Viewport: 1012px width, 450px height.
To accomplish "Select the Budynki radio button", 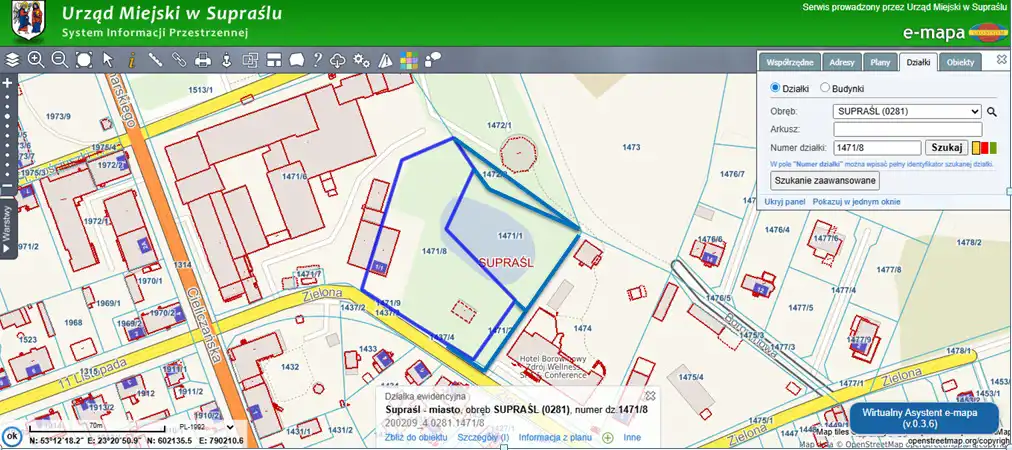I will (825, 88).
